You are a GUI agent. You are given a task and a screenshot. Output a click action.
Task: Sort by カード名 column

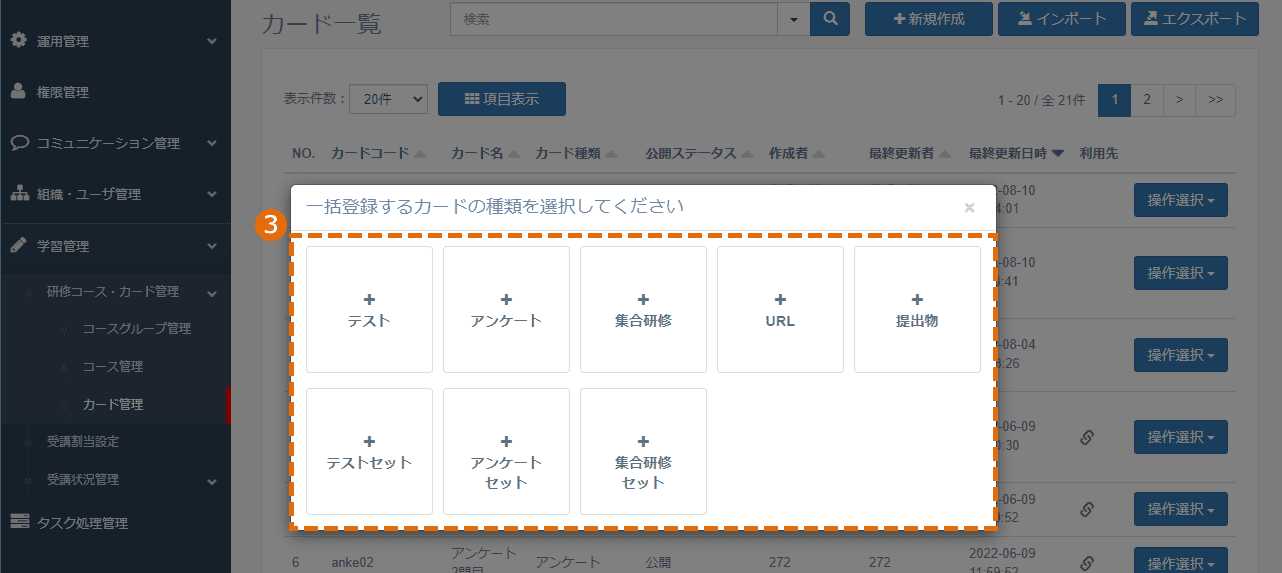coord(484,154)
